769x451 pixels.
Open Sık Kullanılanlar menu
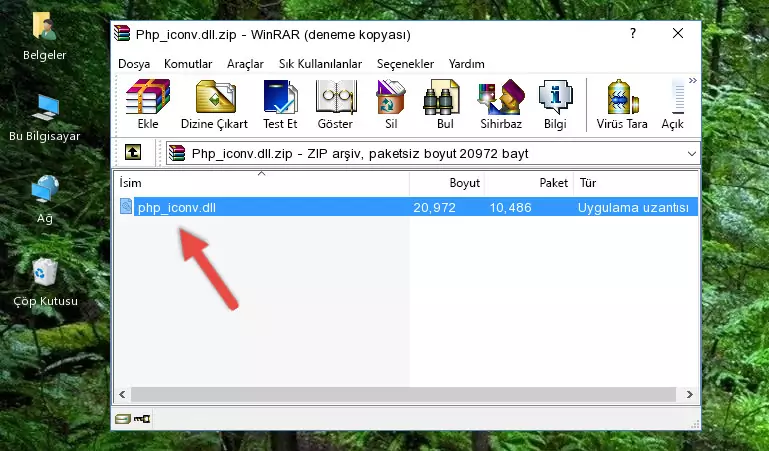[320, 64]
